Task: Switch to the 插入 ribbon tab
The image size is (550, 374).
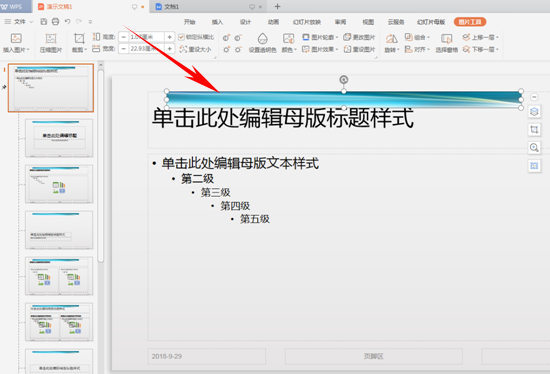Action: [x=217, y=22]
